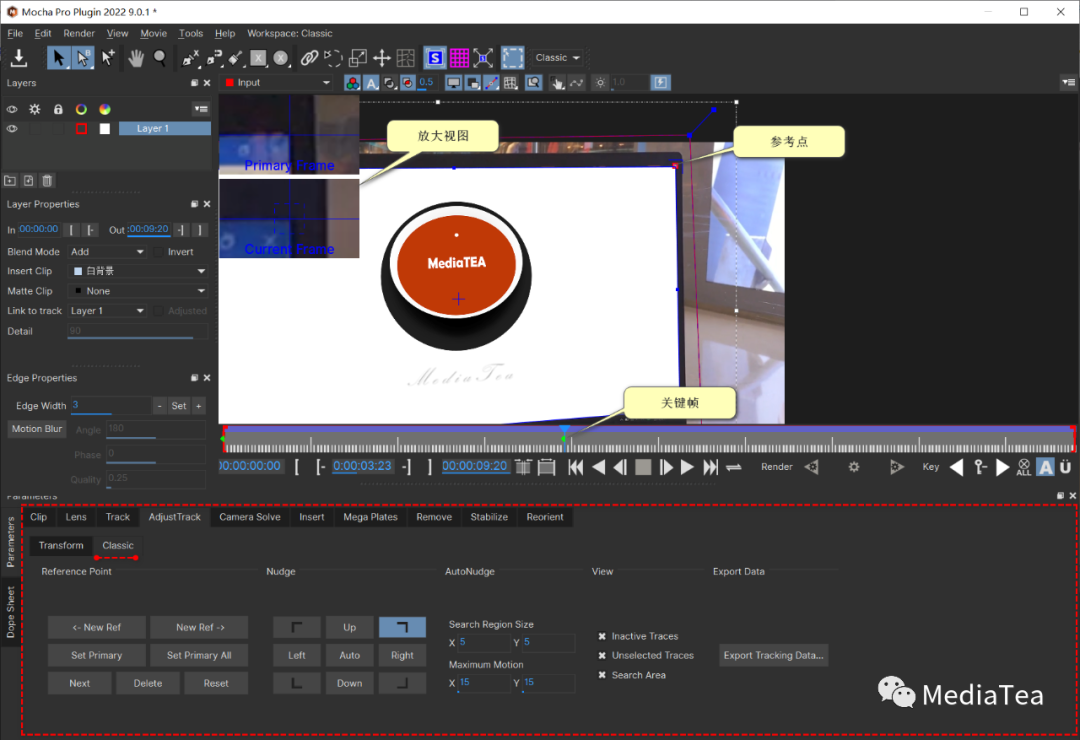Open the Blend Mode Add dropdown
This screenshot has height=740, width=1080.
(x=107, y=252)
